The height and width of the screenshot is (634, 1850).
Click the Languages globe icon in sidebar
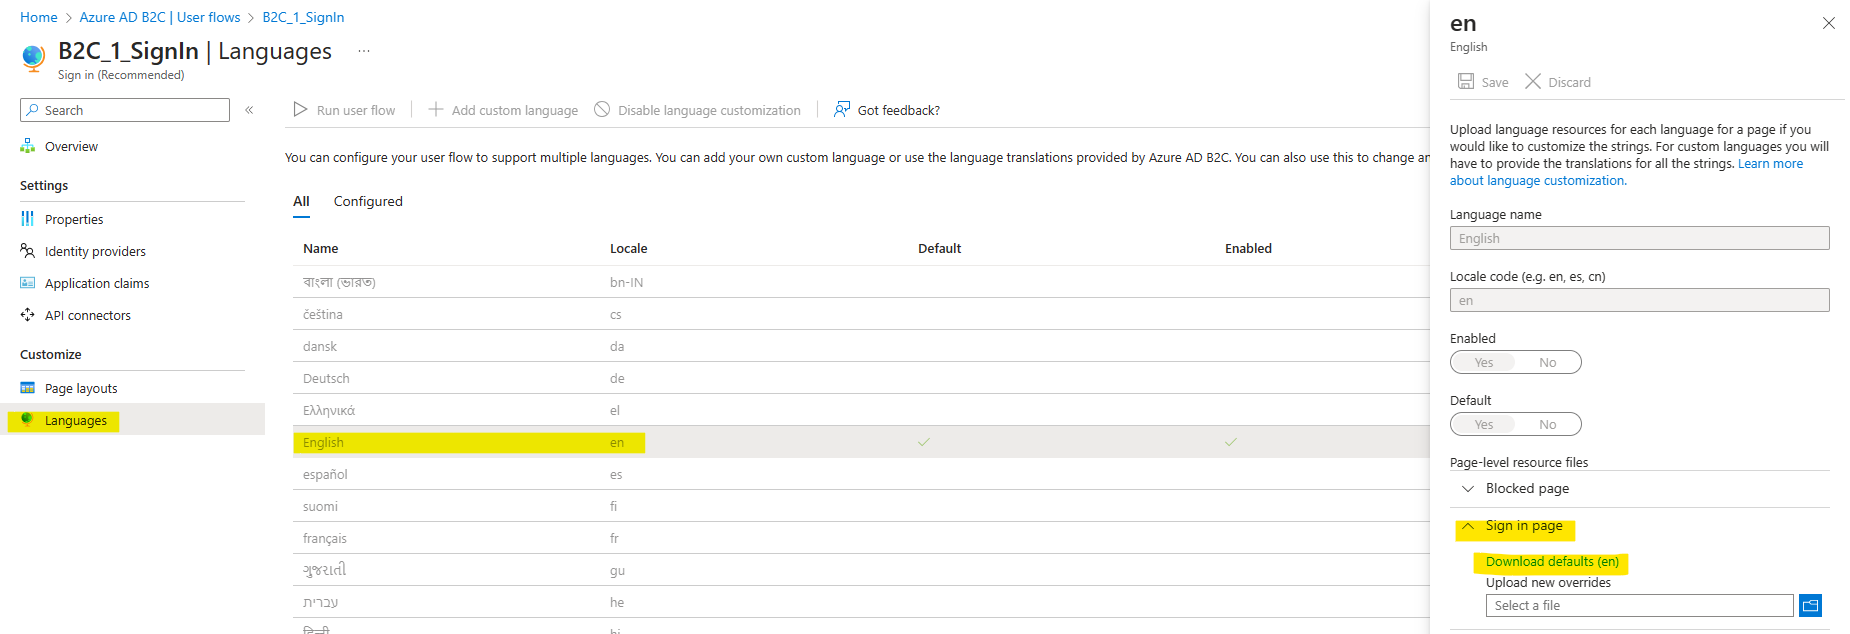(x=28, y=420)
